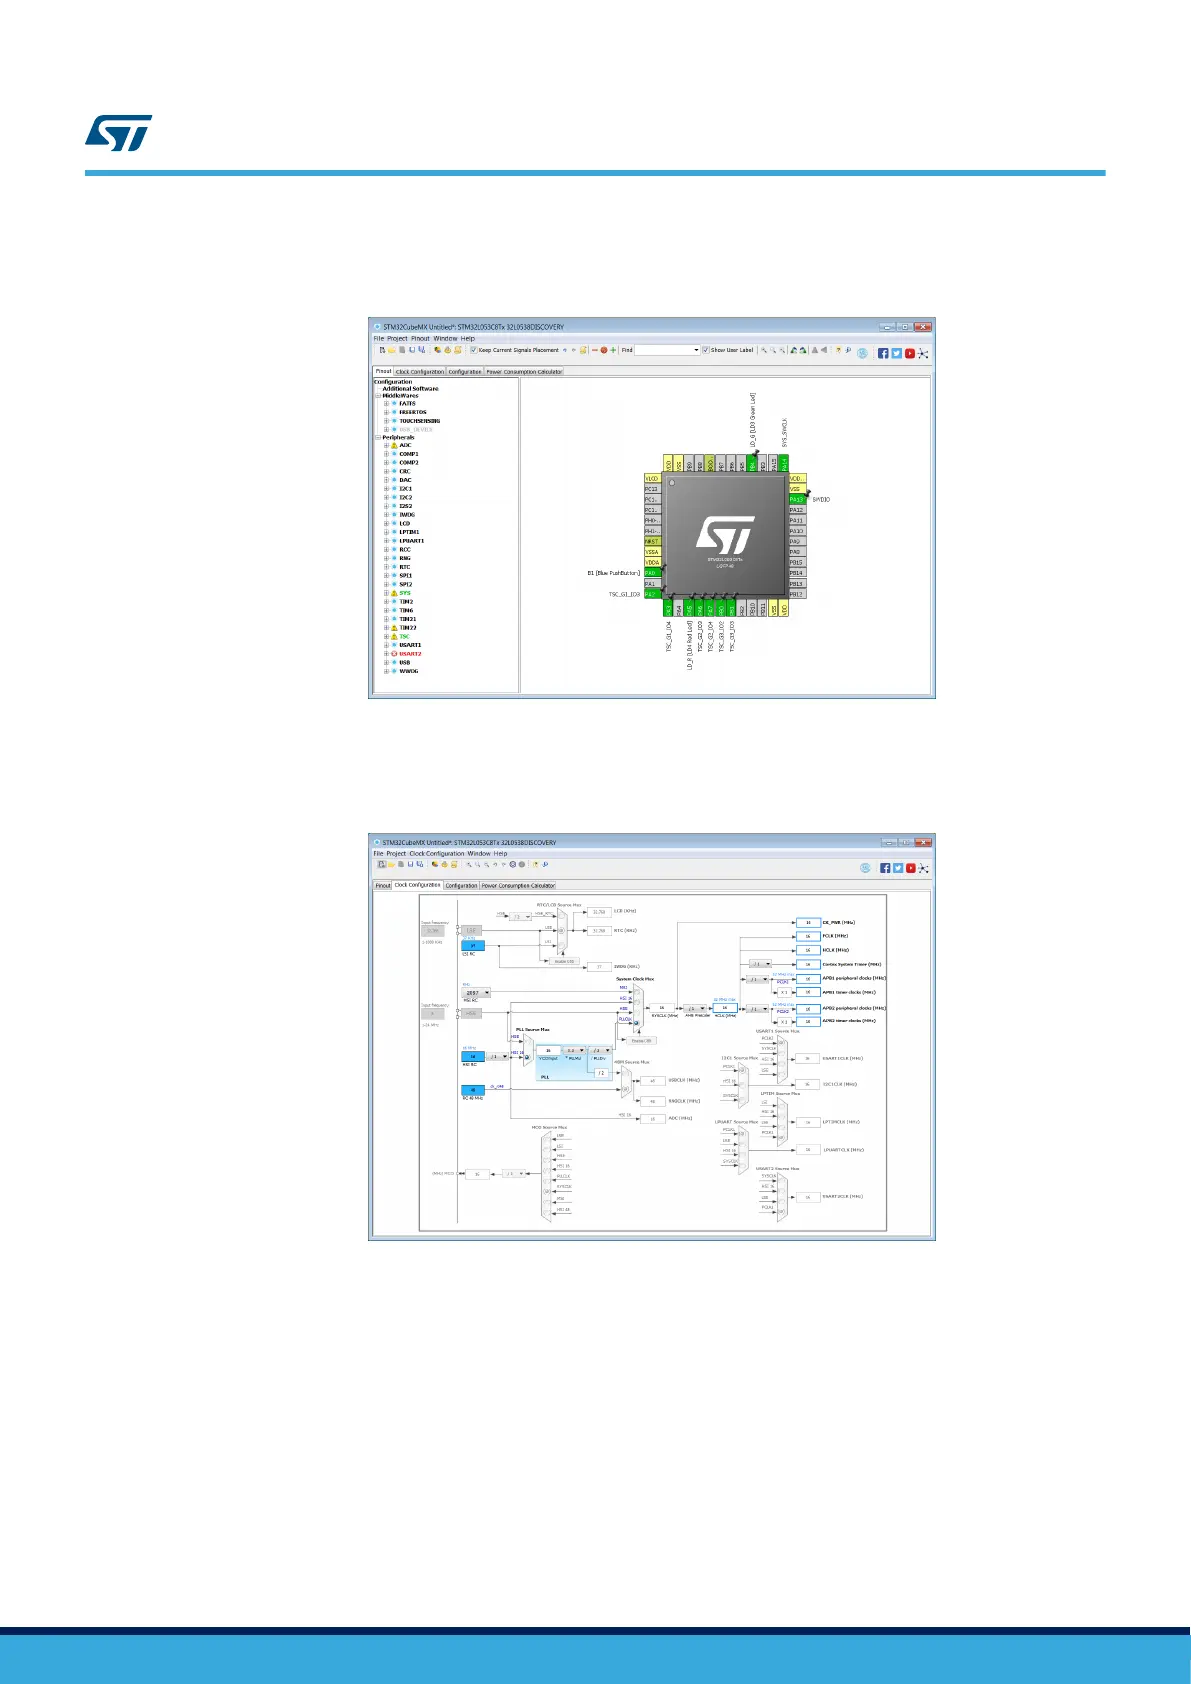Click the VLCD pin on the chip

652,478
